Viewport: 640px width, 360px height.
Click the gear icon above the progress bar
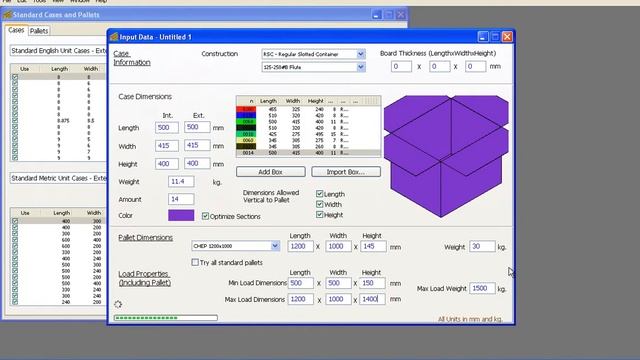tap(118, 304)
